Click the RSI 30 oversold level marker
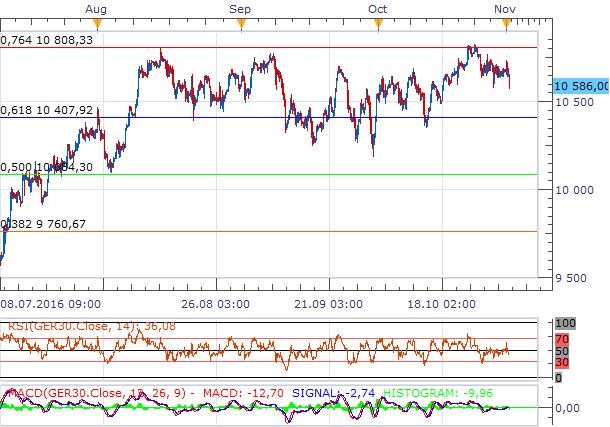 click(561, 362)
